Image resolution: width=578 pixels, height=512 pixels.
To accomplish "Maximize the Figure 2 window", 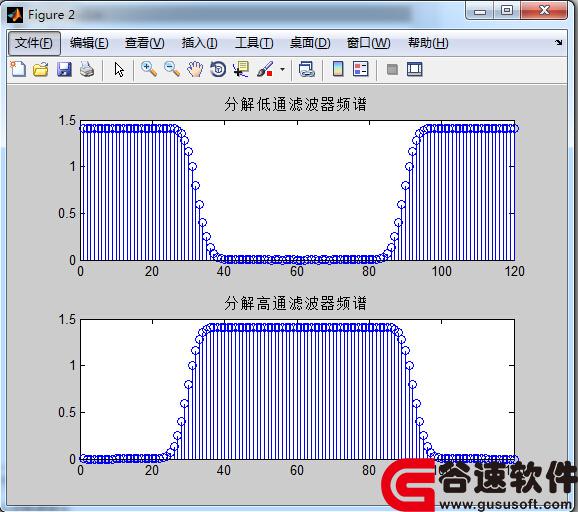I will coord(507,10).
